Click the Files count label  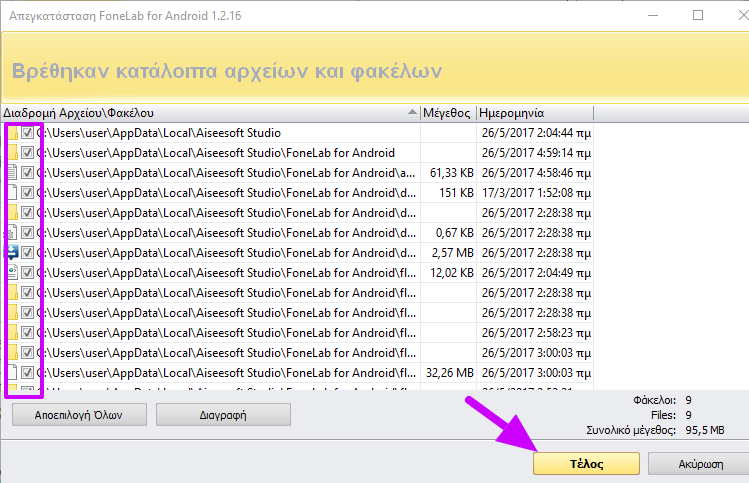pyautogui.click(x=663, y=415)
